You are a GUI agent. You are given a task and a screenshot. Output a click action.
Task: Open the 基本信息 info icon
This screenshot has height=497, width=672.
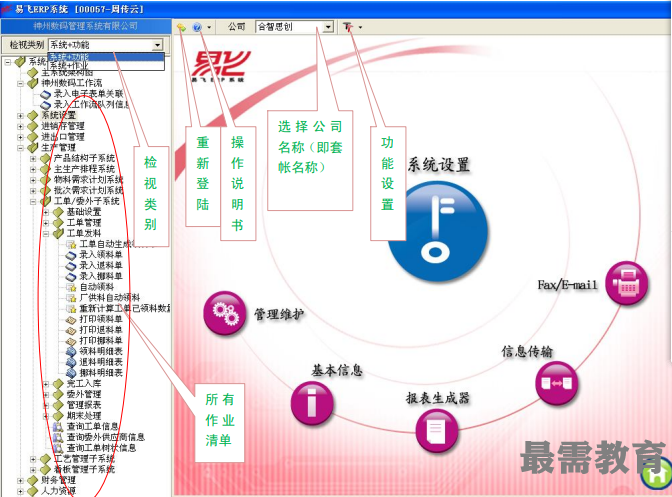(312, 403)
